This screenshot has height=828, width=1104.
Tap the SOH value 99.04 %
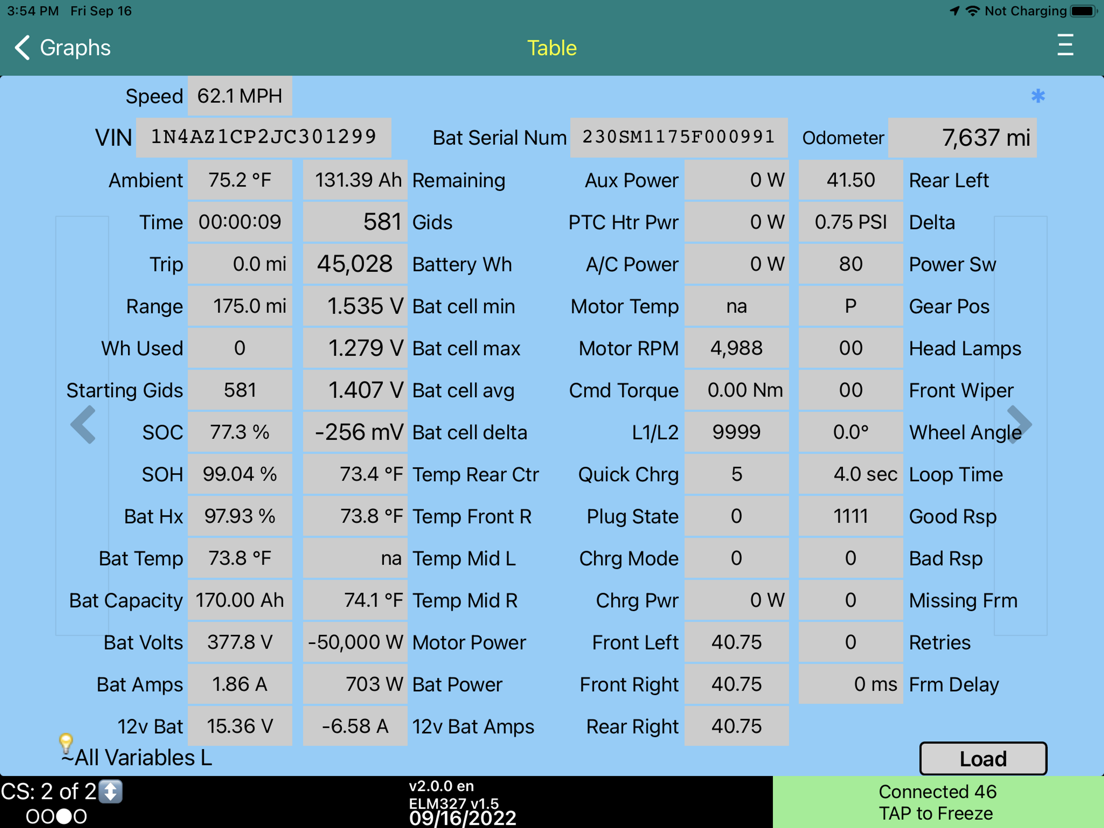point(240,474)
